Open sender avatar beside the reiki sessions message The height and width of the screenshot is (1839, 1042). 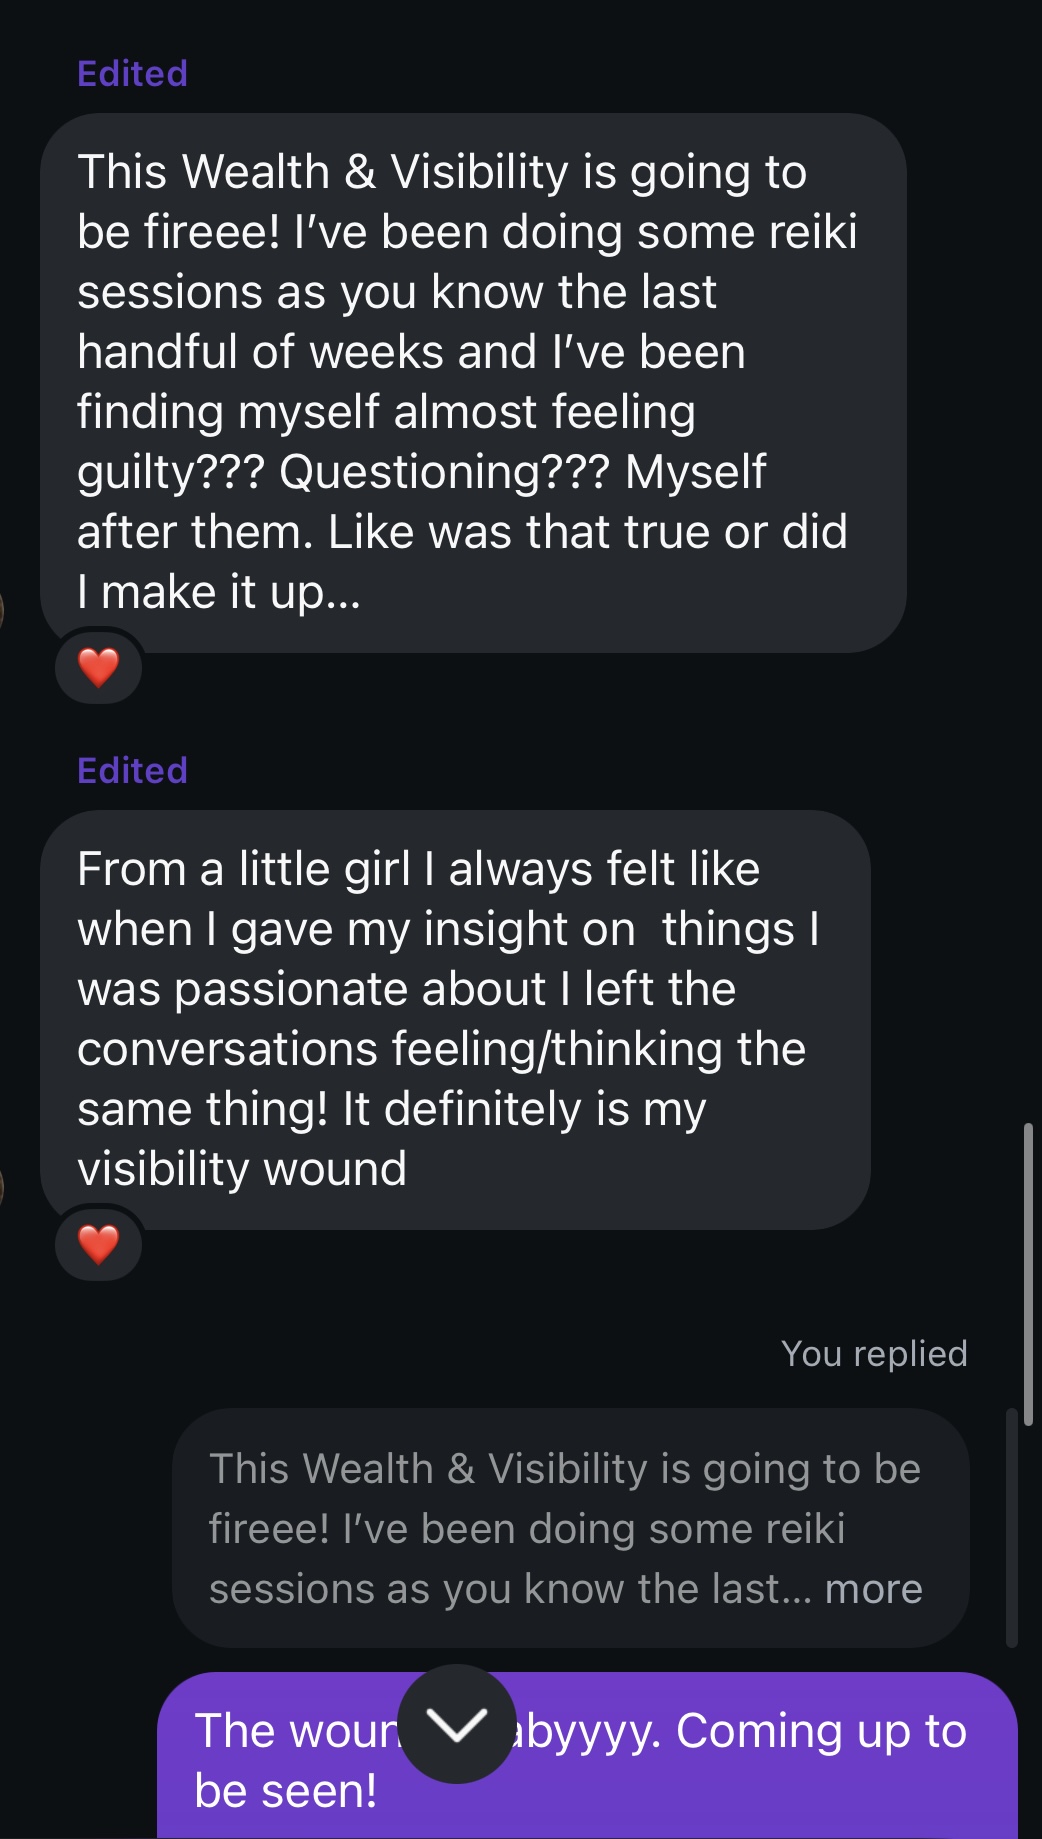(x=2, y=610)
